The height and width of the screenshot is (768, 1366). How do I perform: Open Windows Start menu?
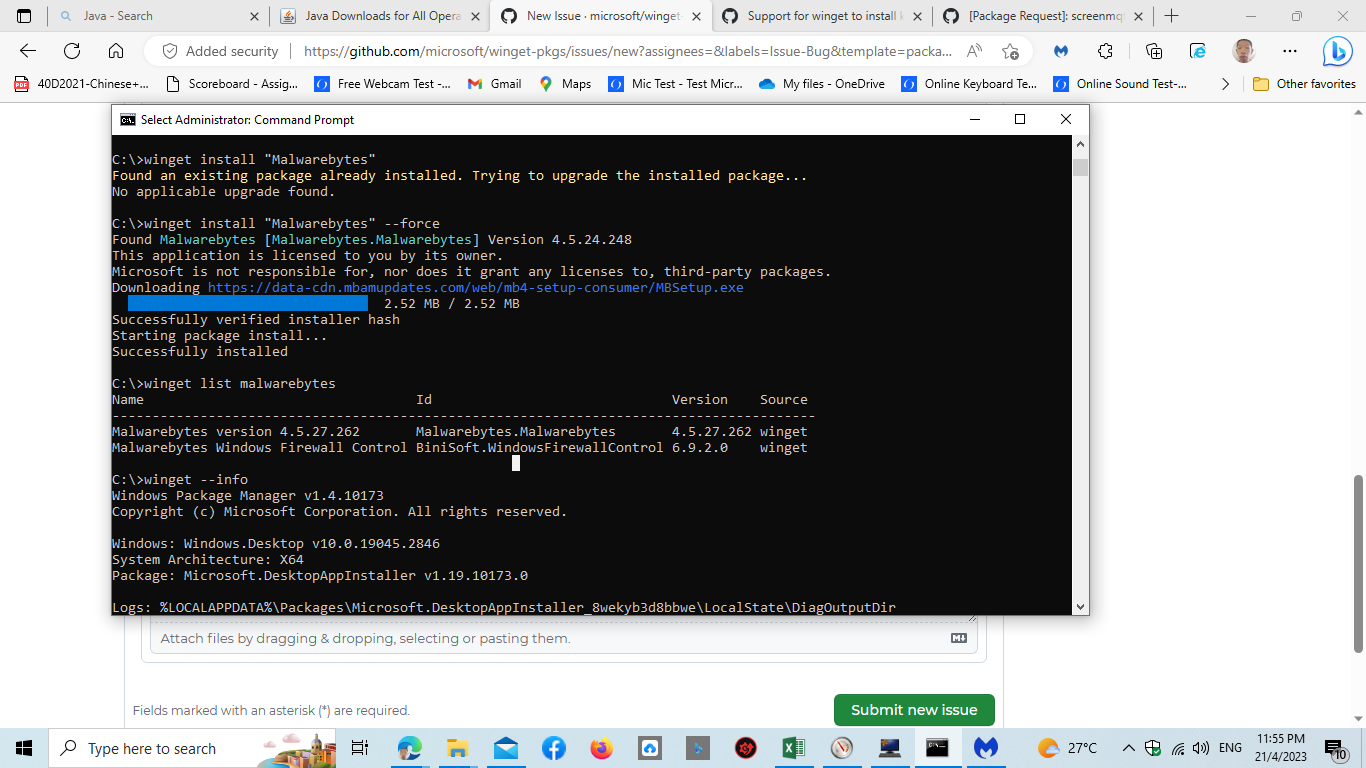point(24,748)
